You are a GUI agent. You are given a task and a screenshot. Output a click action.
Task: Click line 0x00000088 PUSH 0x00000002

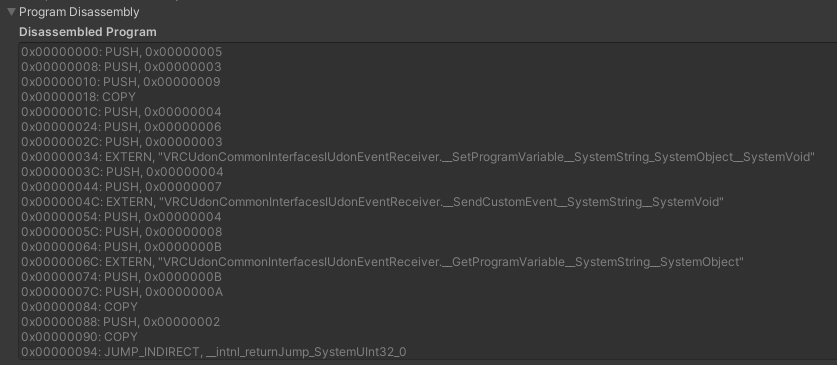click(121, 322)
